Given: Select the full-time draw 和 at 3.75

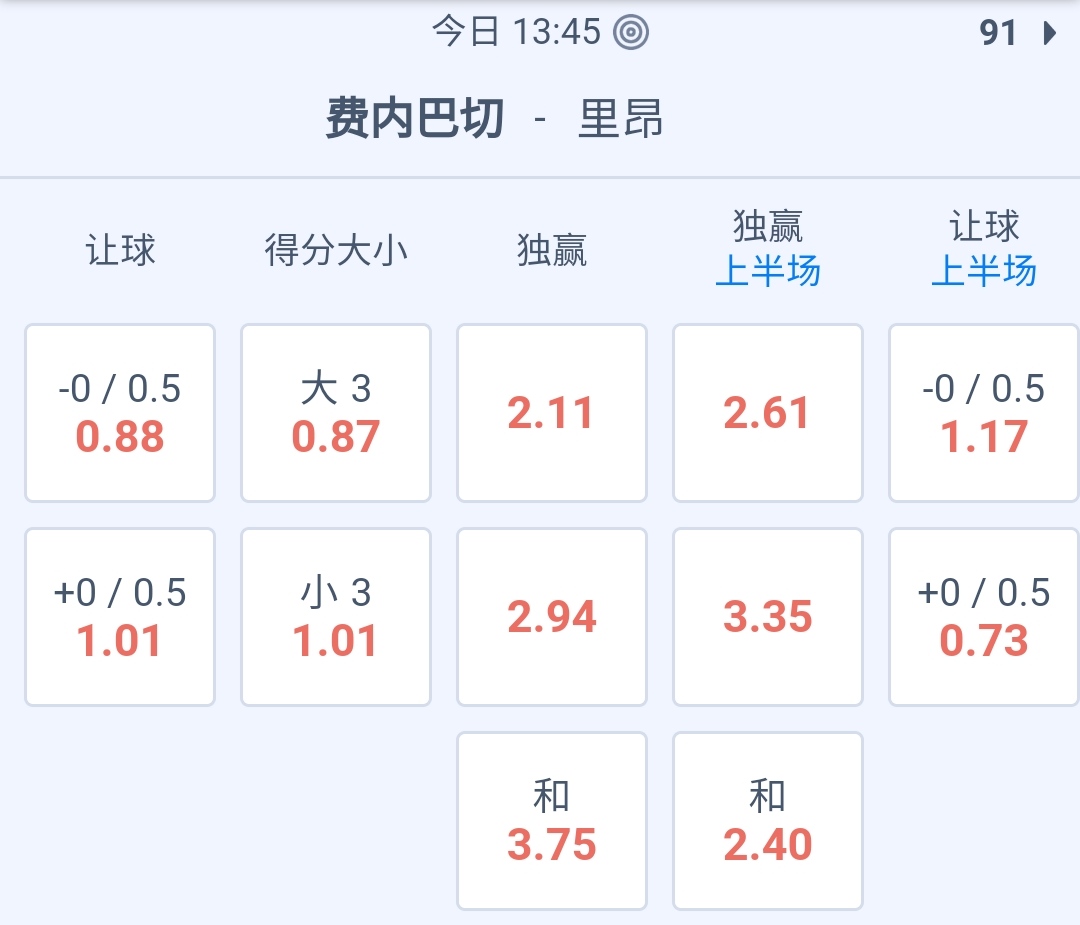Looking at the screenshot, I should click(552, 821).
